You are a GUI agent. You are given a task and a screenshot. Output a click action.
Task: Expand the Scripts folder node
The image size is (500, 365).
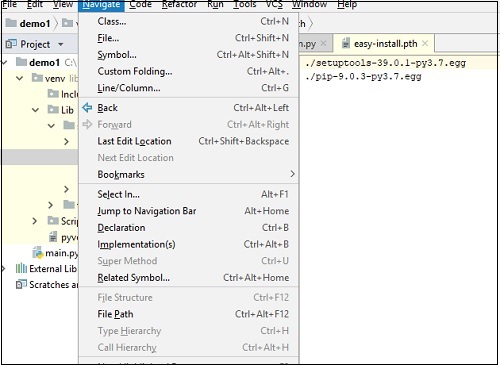35,221
